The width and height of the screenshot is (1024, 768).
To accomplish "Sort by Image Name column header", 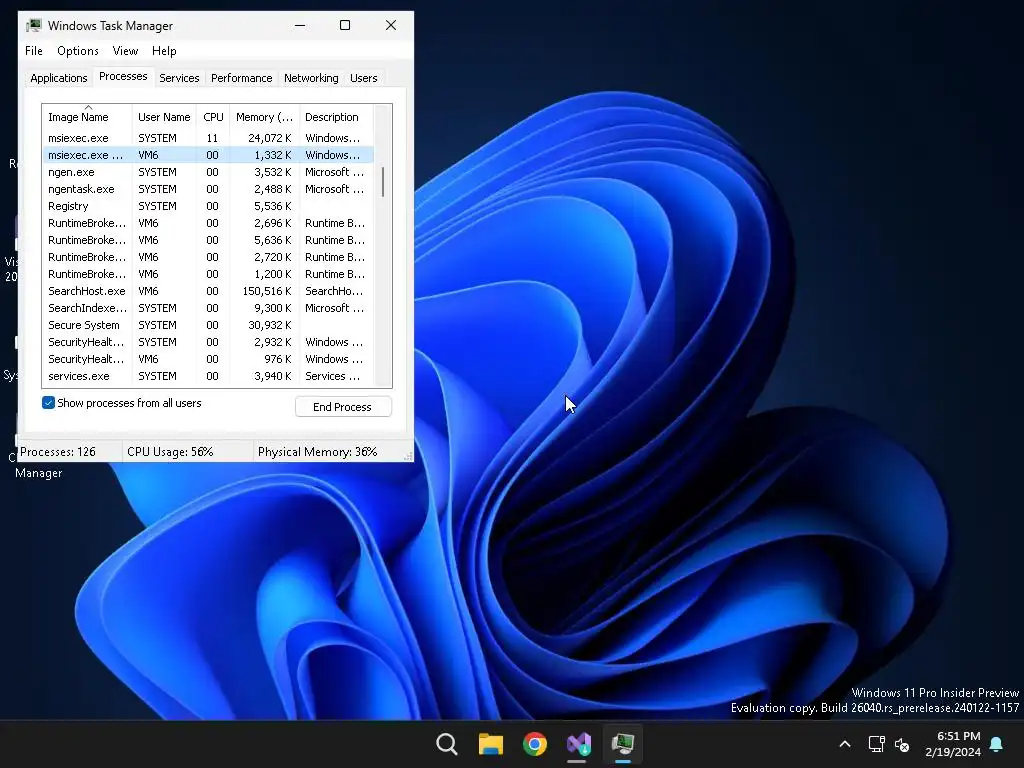I will (87, 117).
